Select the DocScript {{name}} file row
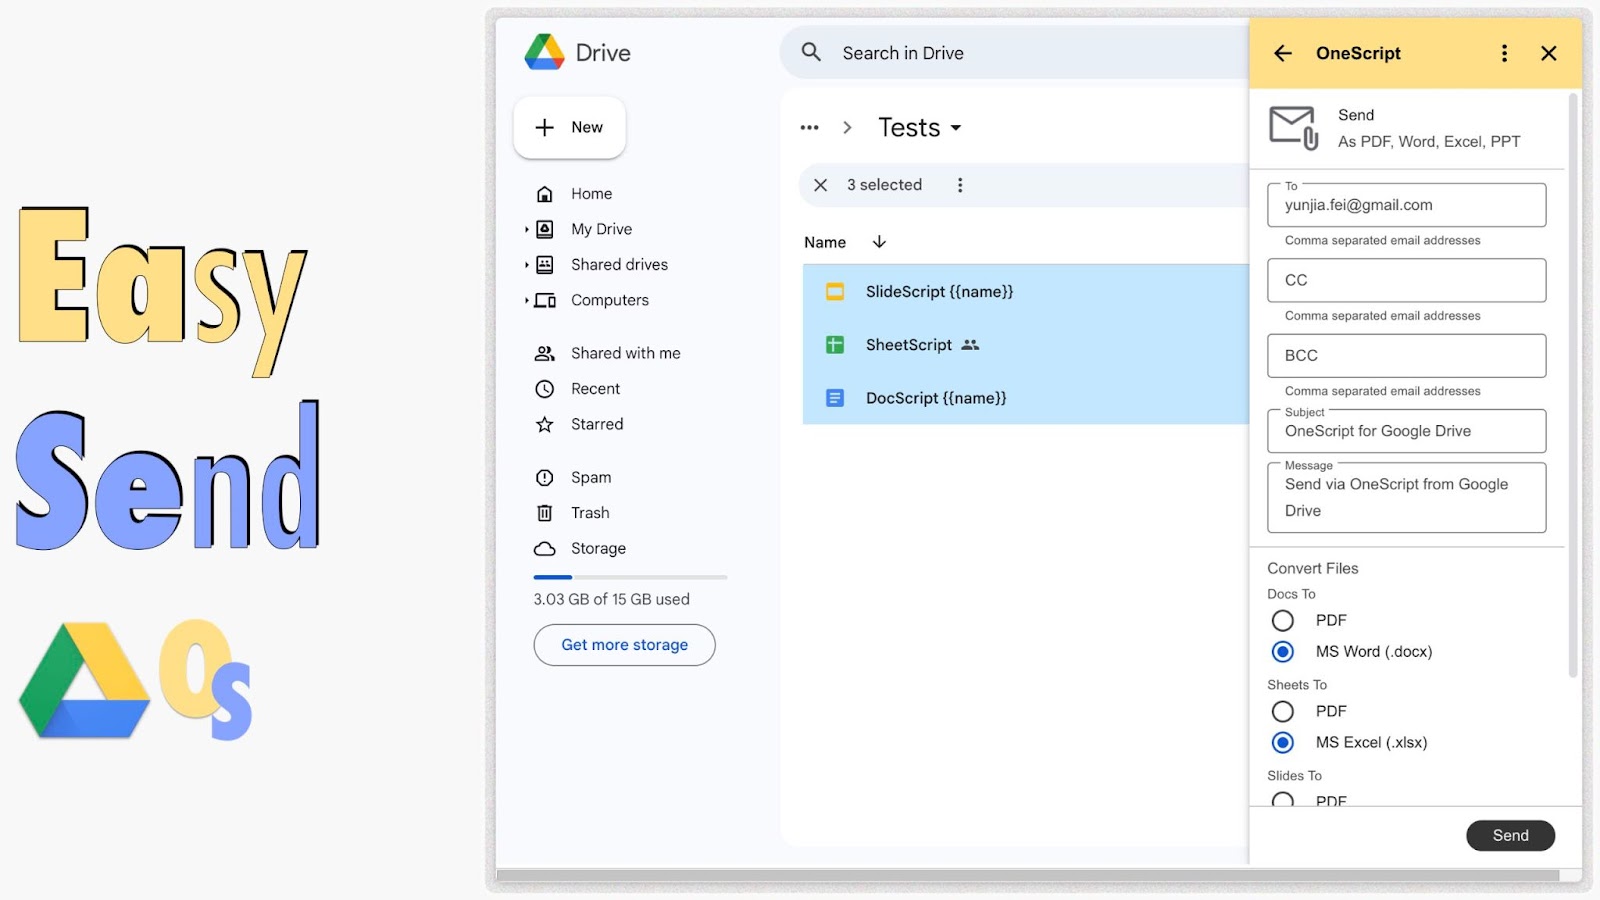Image resolution: width=1600 pixels, height=900 pixels. pos(1026,398)
